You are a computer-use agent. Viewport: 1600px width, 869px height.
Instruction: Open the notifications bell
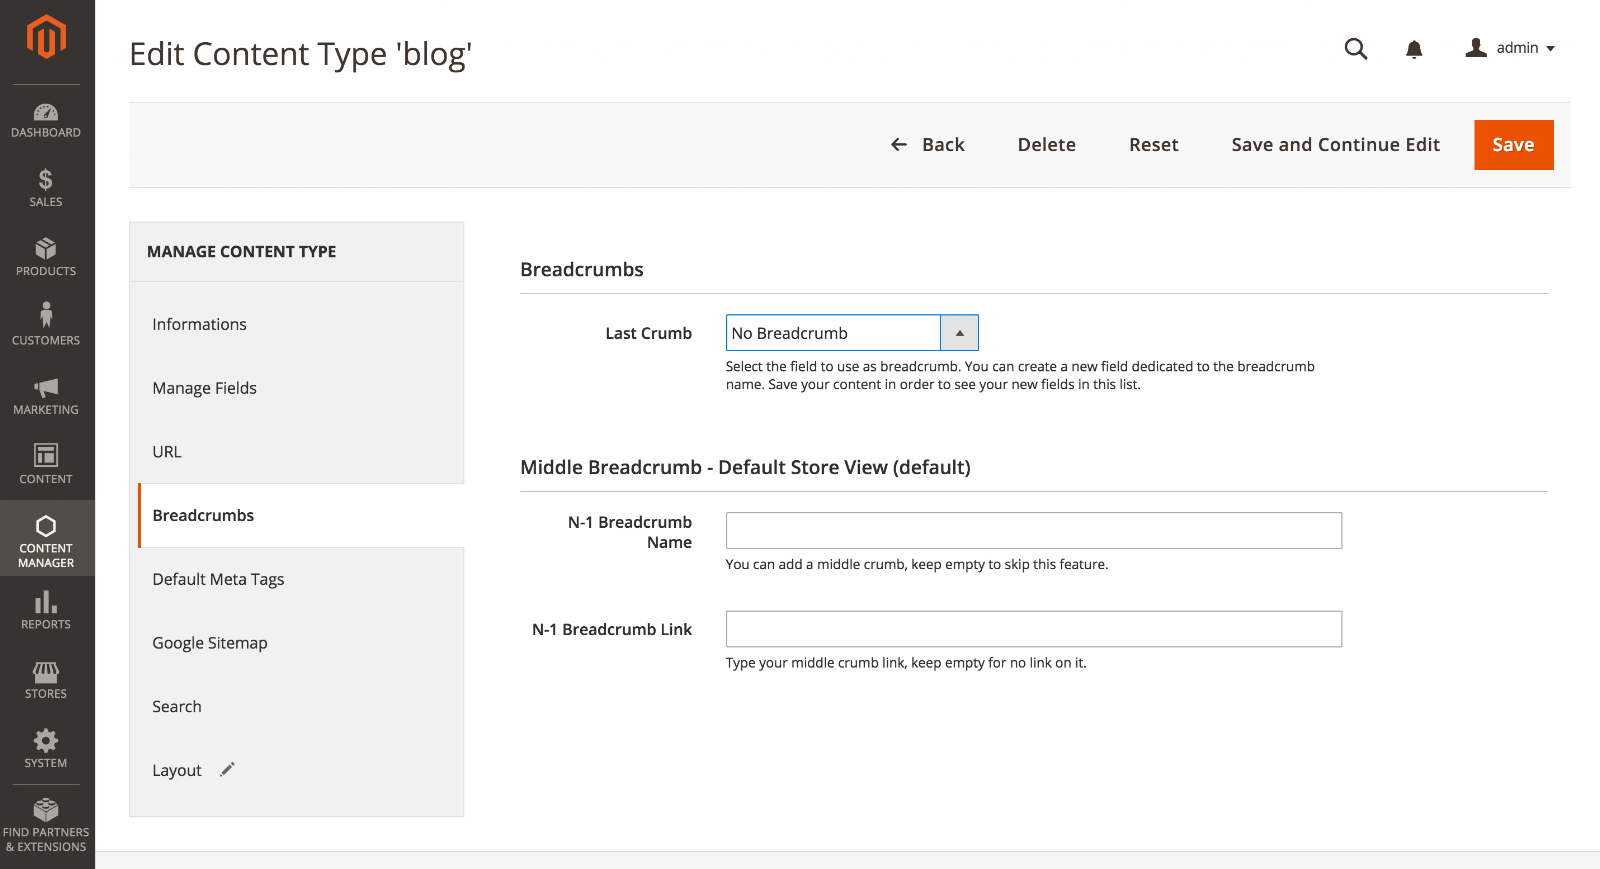[1414, 49]
